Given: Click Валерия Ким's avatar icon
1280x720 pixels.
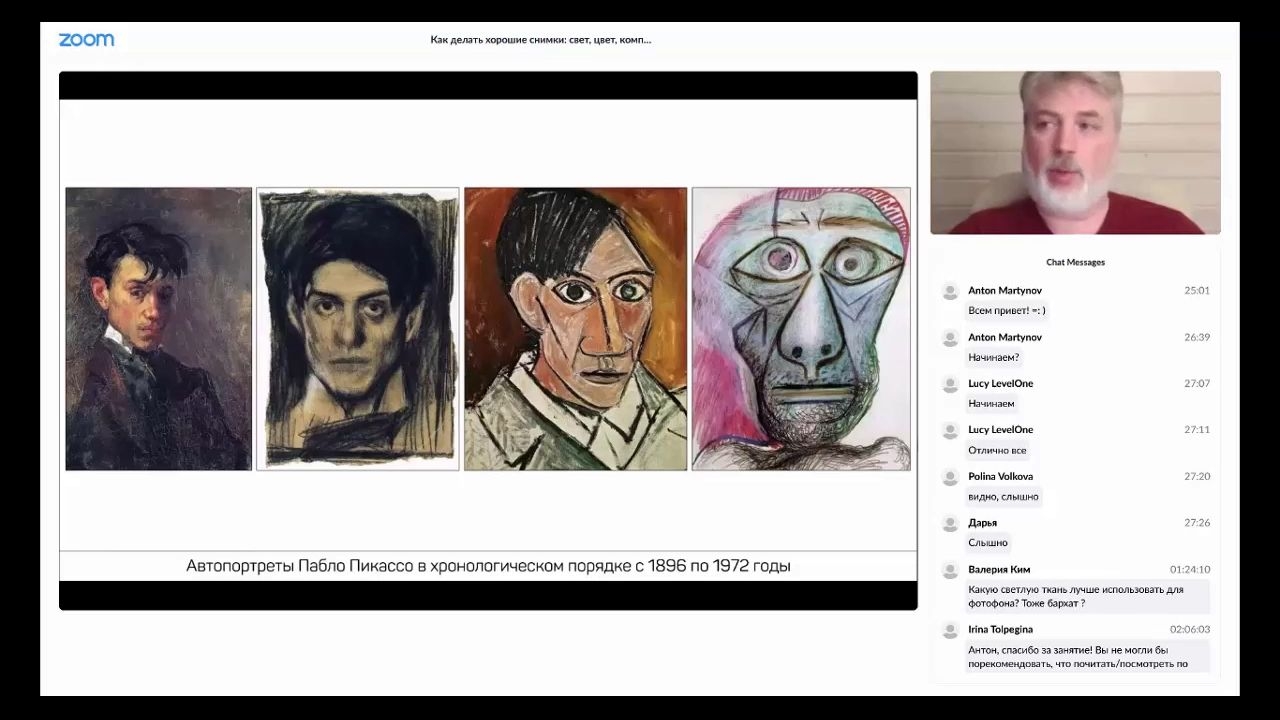Looking at the screenshot, I should point(950,570).
